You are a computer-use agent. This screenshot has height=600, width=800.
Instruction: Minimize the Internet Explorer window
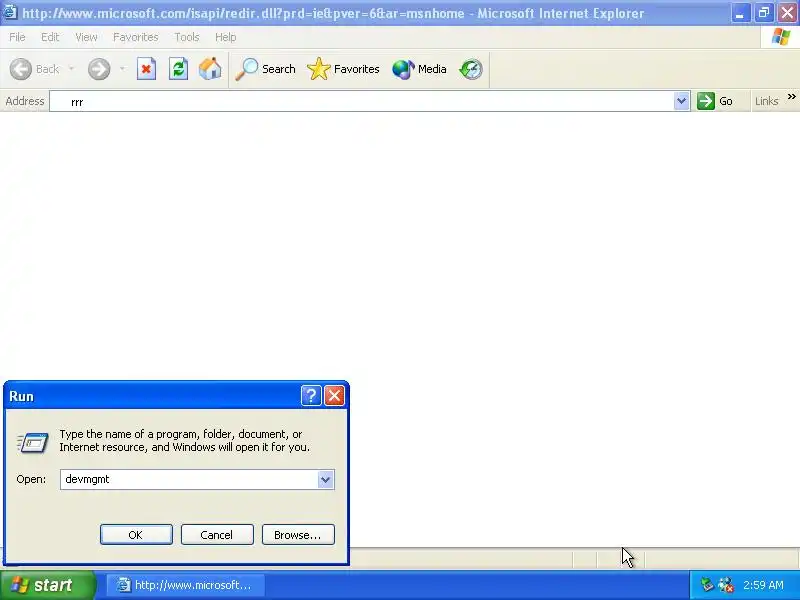tap(739, 13)
